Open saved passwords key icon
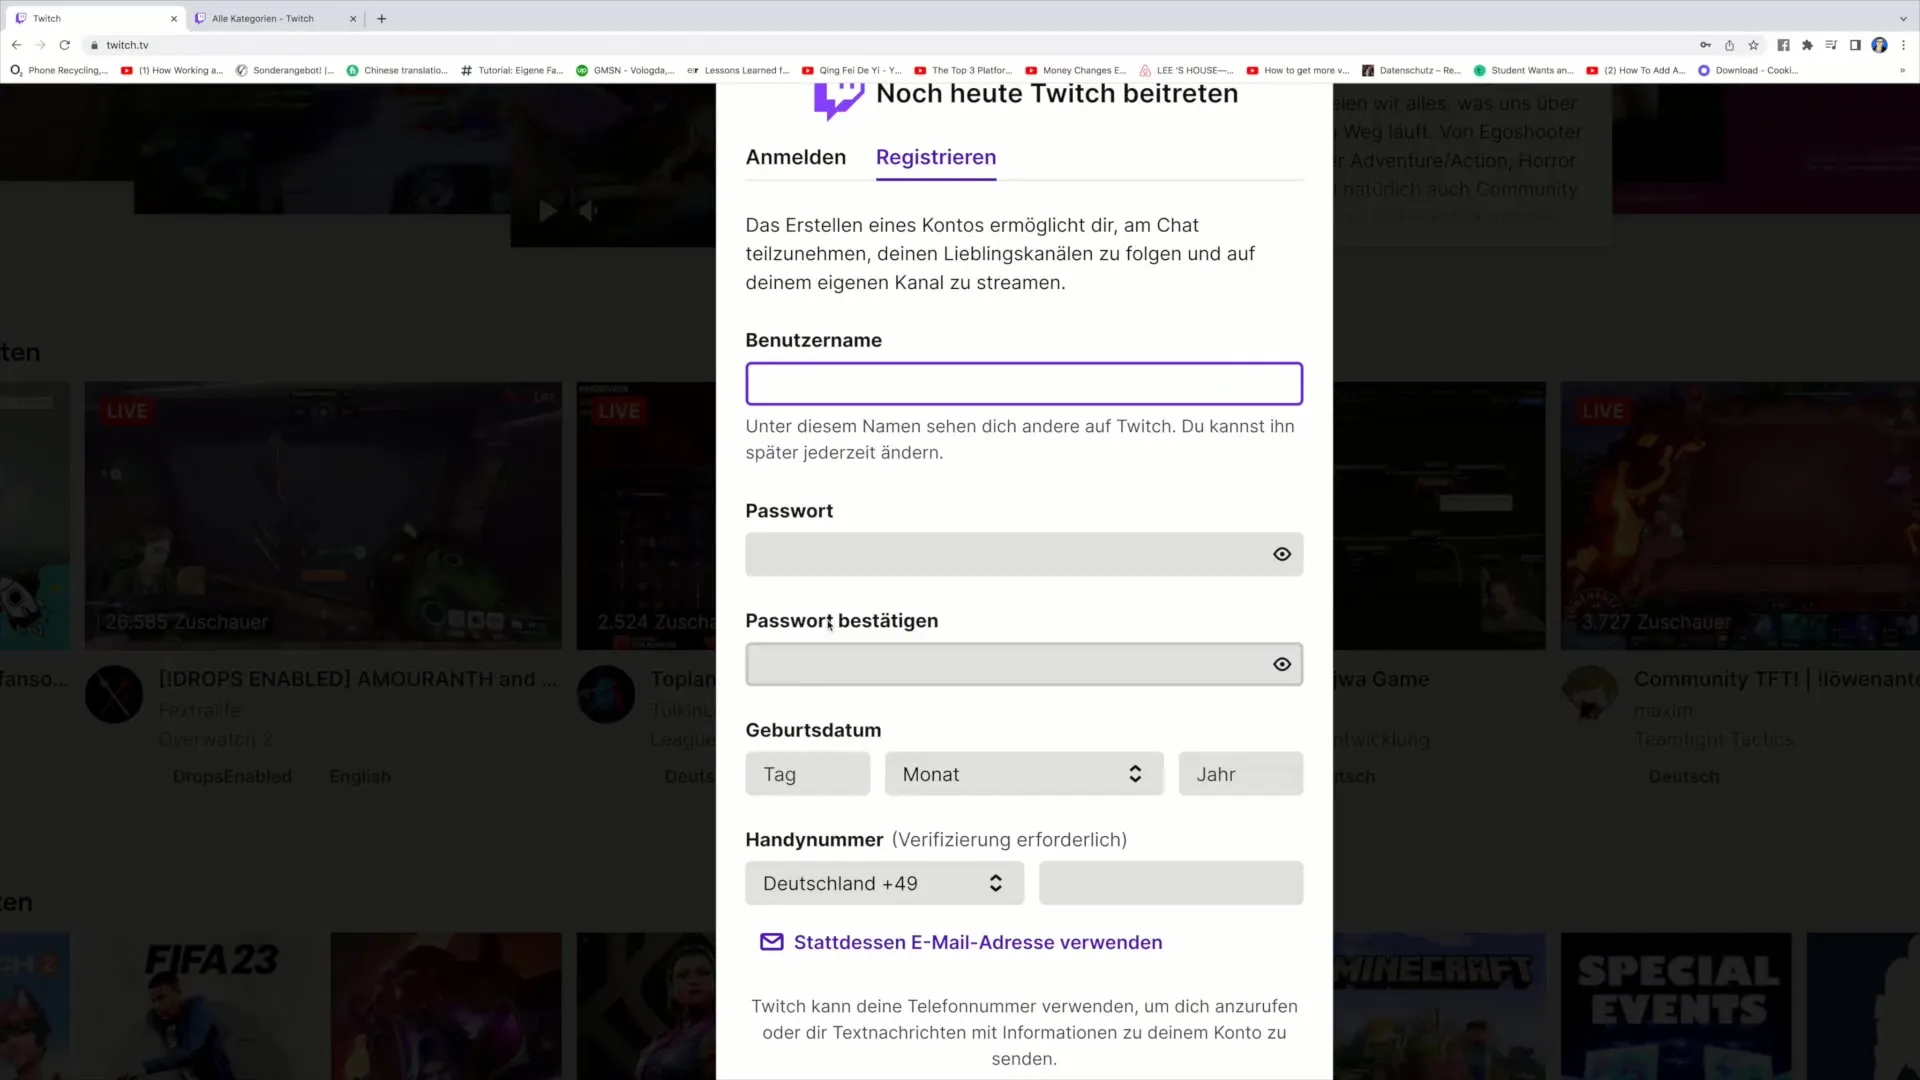Image resolution: width=1920 pixels, height=1080 pixels. coord(1705,45)
